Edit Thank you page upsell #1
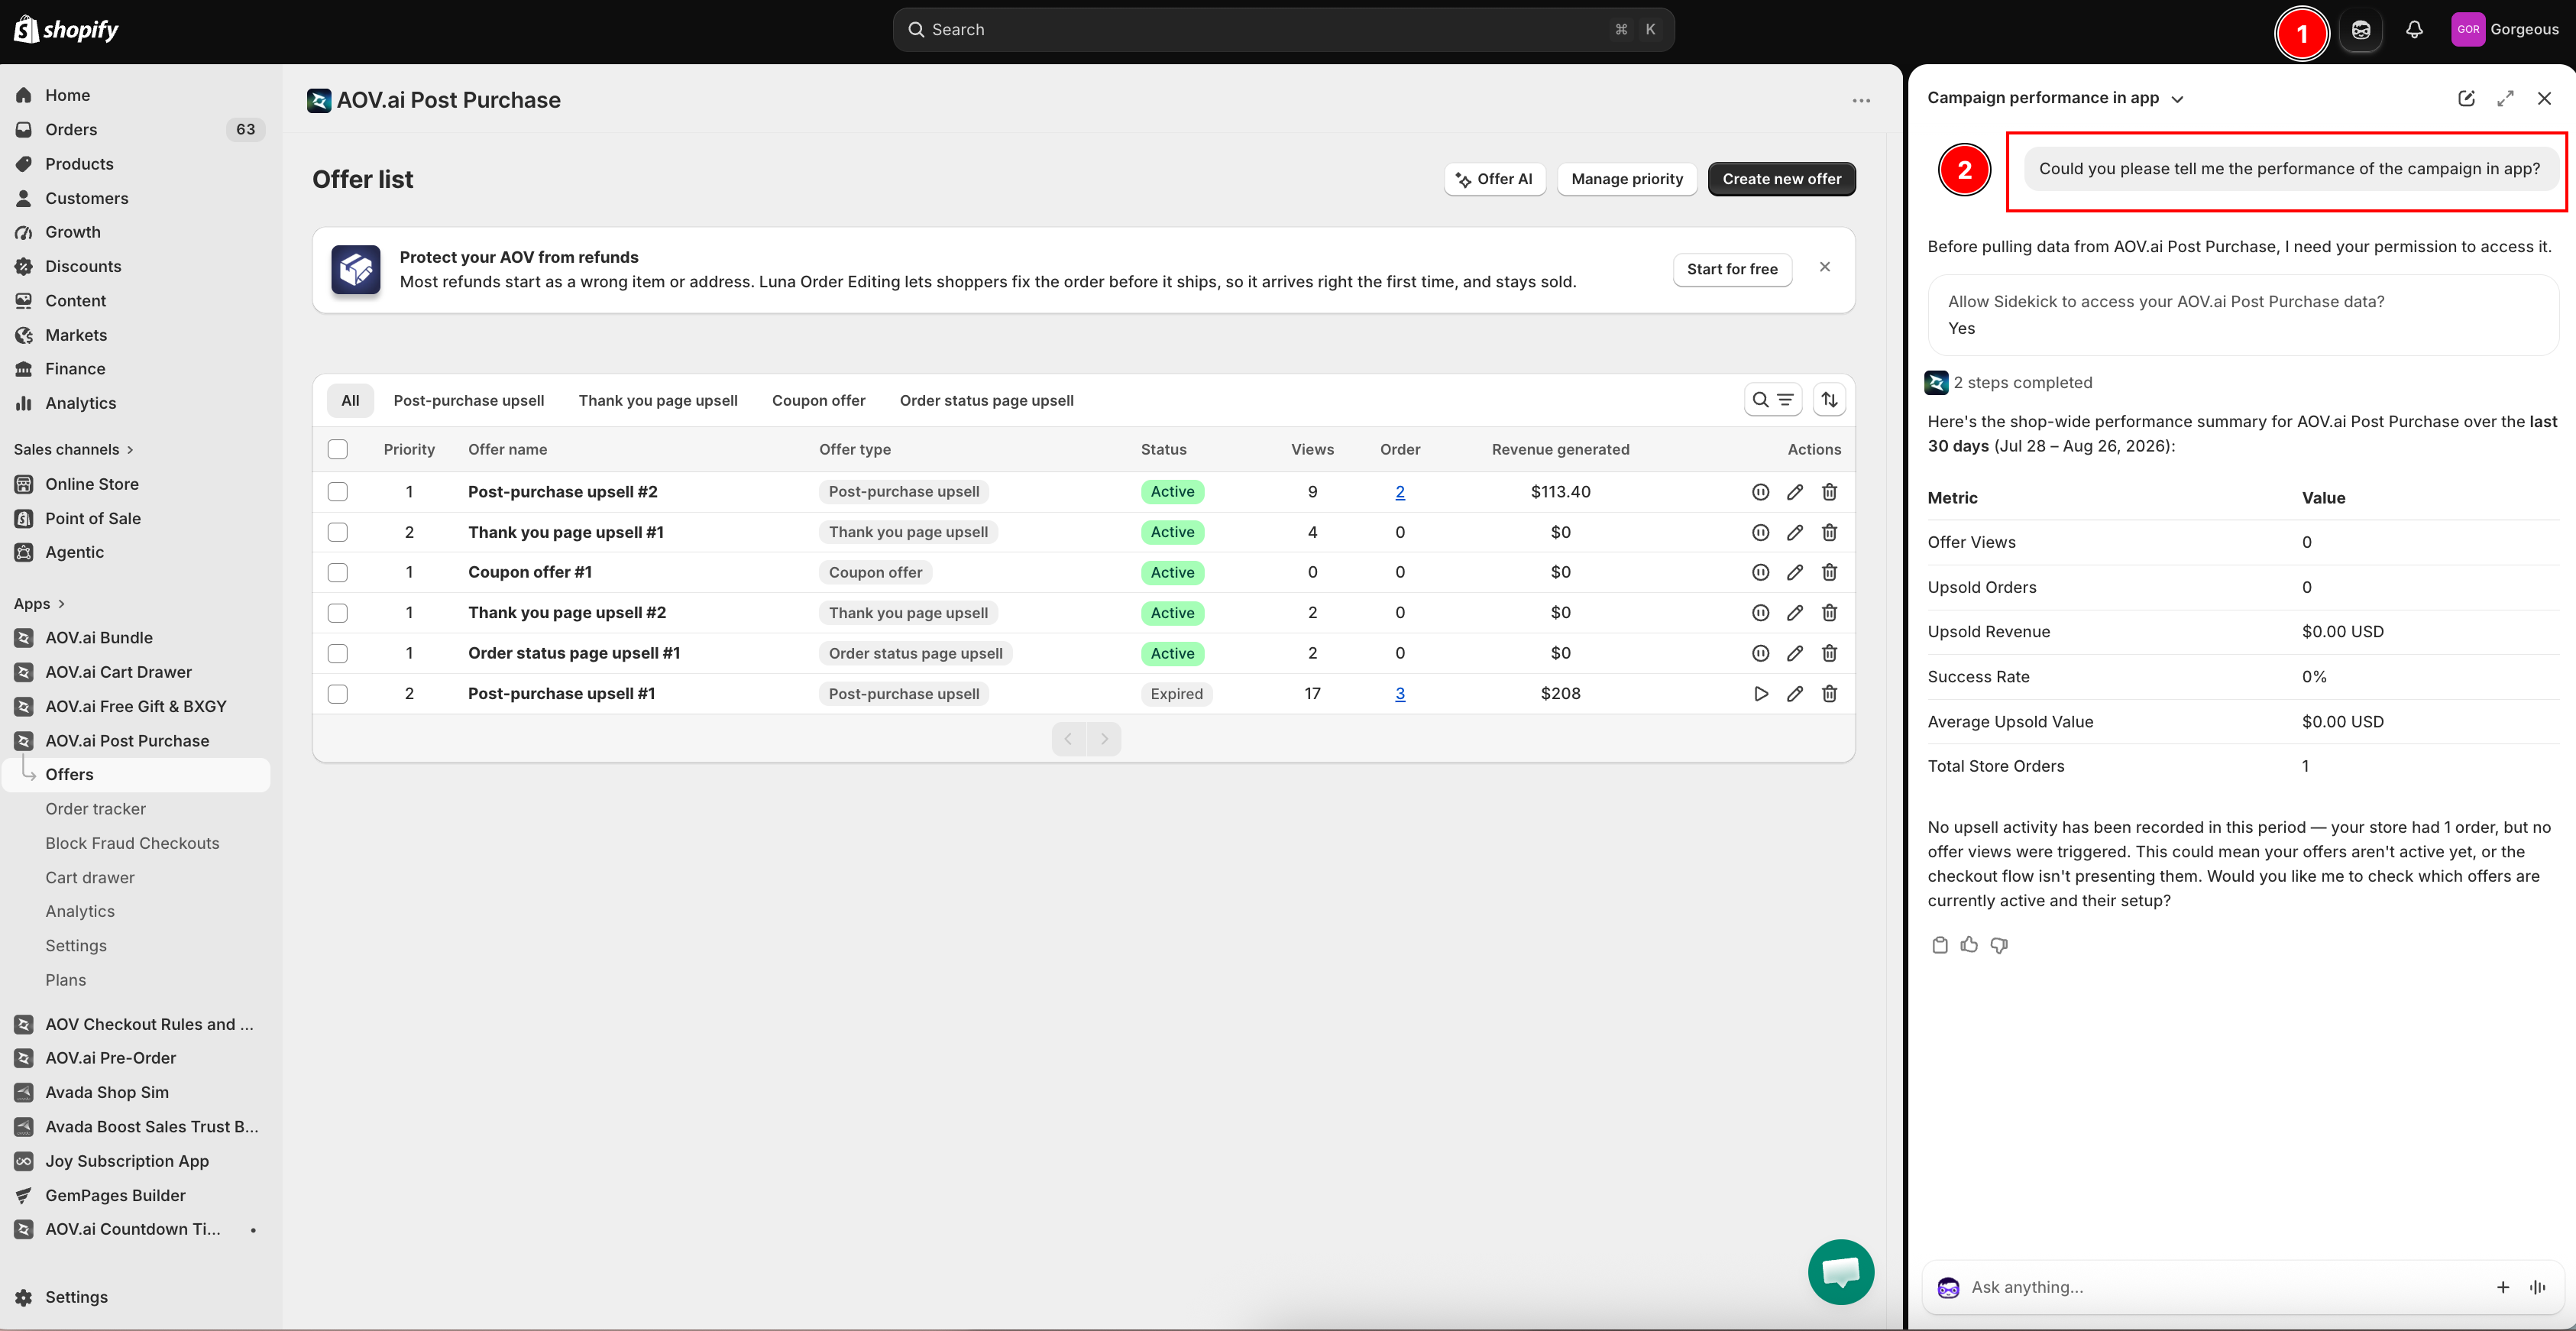The width and height of the screenshot is (2576, 1331). 1795,532
